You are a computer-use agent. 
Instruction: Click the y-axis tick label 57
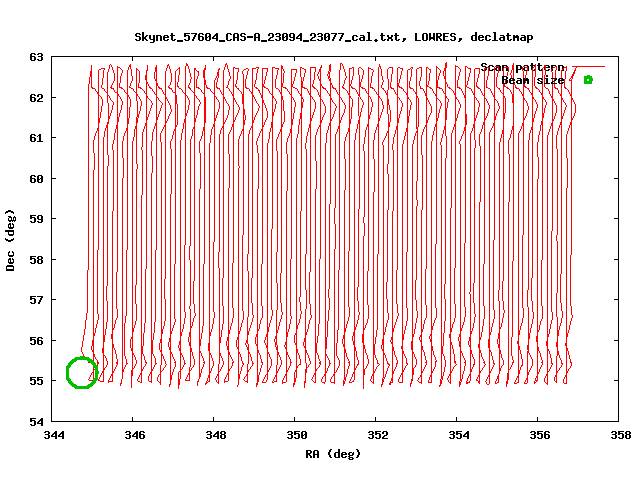[36, 300]
